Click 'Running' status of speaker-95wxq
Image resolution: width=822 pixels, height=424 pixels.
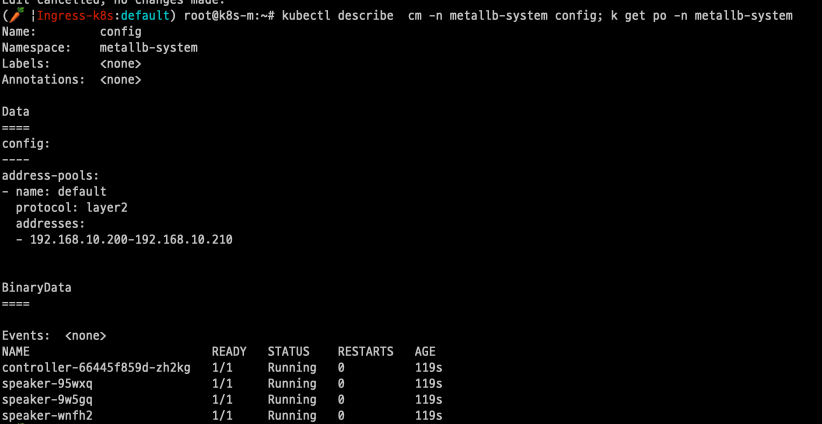tap(292, 384)
